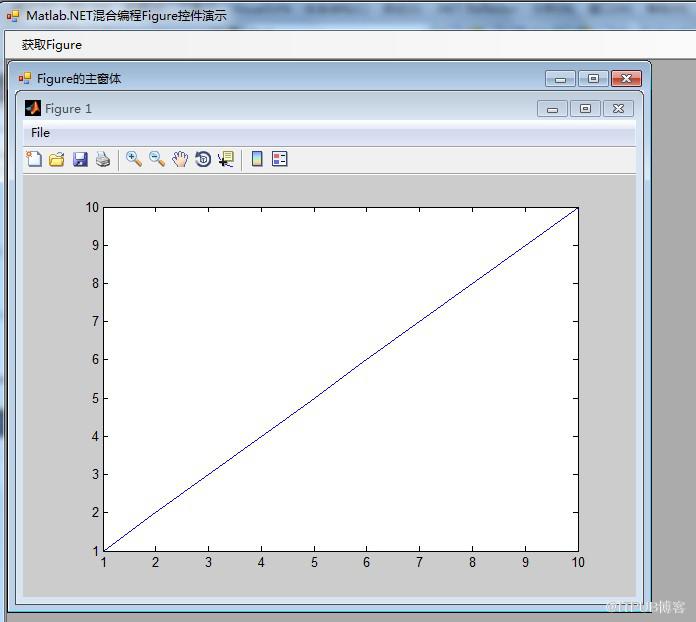Click the y-axis tick label 10
Screen dimensions: 696x622
(92, 207)
